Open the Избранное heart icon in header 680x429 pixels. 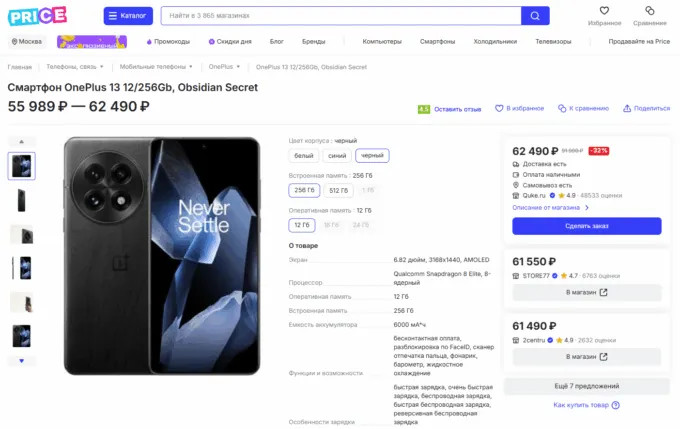(604, 11)
